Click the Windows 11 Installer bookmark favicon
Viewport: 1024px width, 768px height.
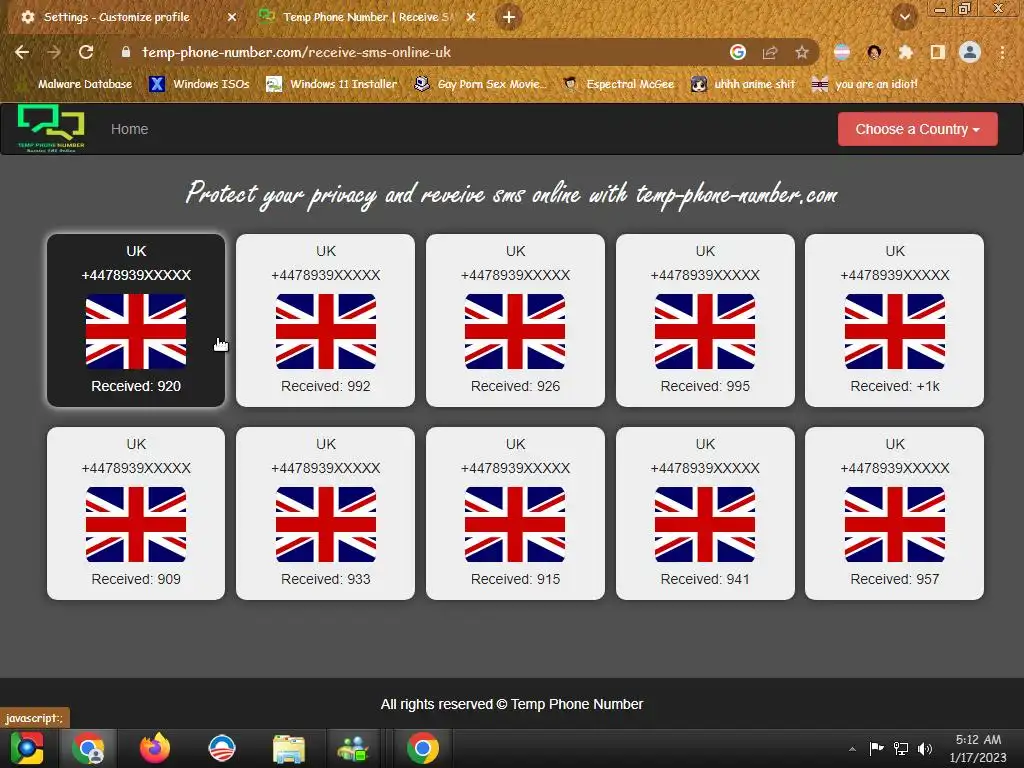tap(274, 84)
